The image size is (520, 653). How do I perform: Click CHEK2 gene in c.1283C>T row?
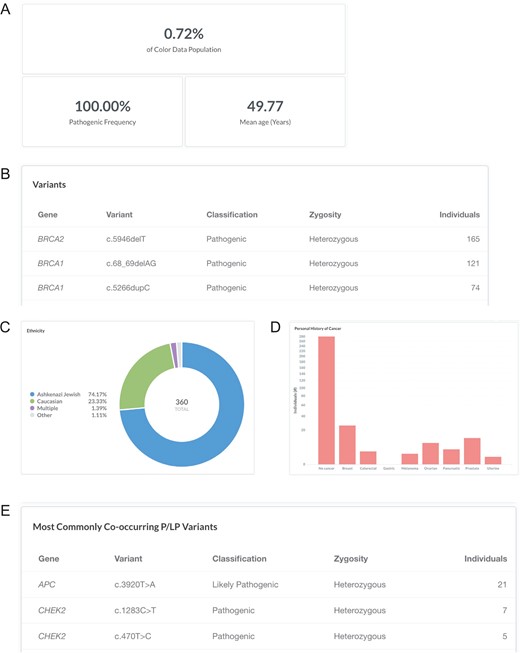52,611
